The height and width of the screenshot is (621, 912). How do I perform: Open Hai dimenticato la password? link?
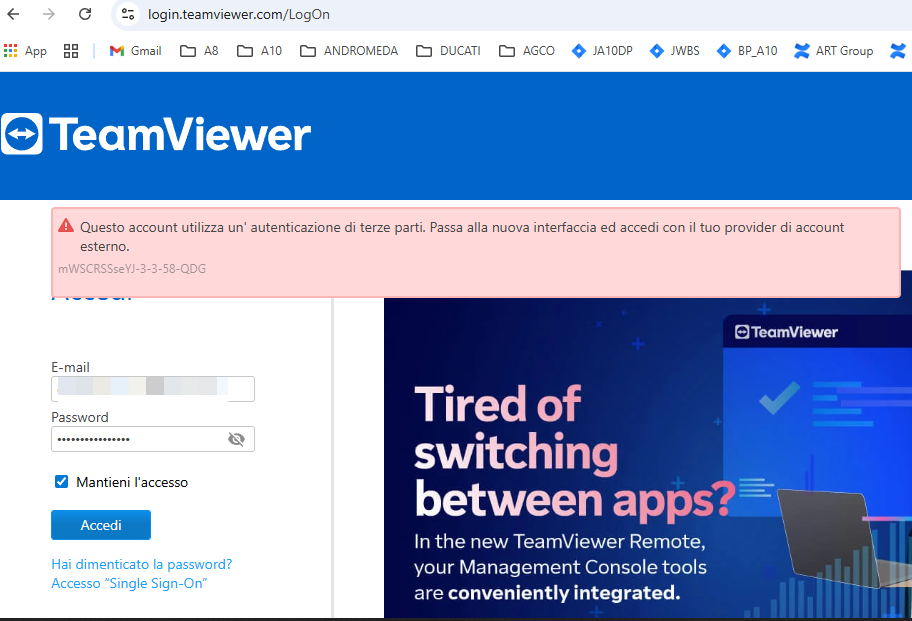point(142,564)
